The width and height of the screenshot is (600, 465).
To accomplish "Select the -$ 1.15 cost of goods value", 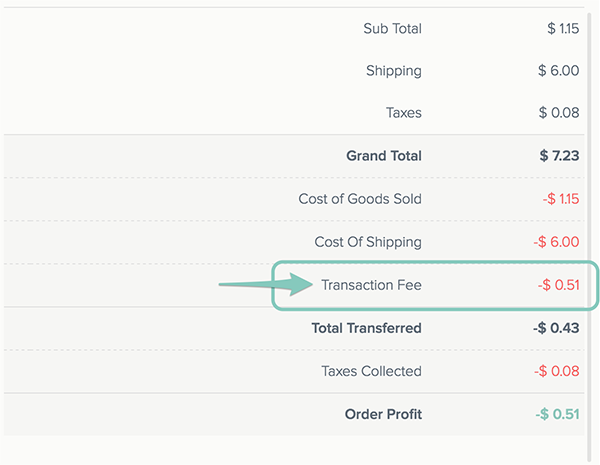I will pos(561,199).
